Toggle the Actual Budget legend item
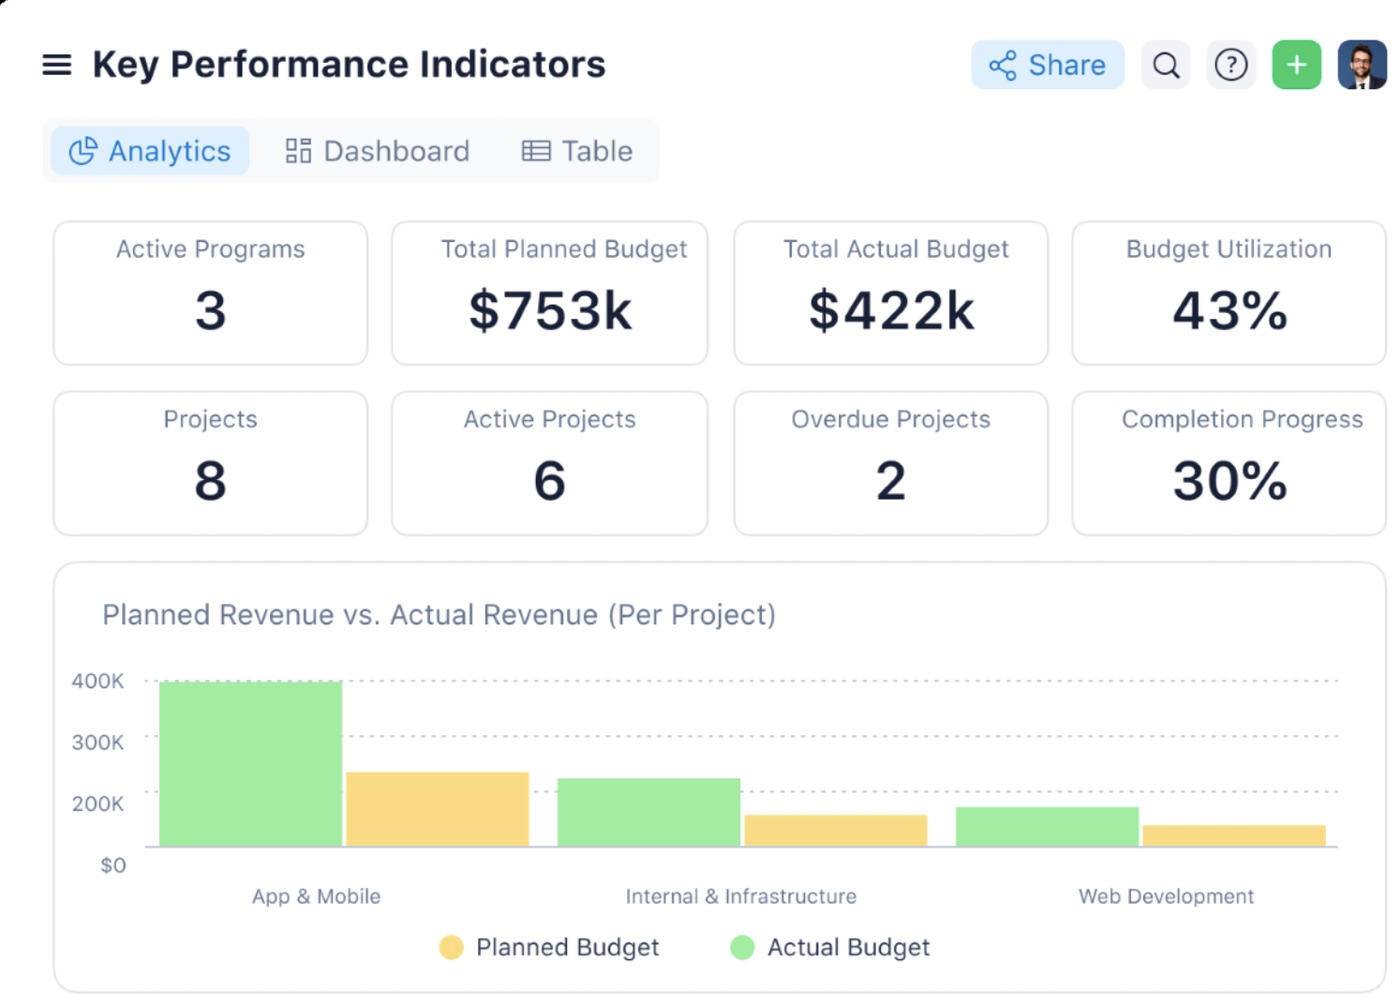The height and width of the screenshot is (1005, 1400). click(742, 947)
